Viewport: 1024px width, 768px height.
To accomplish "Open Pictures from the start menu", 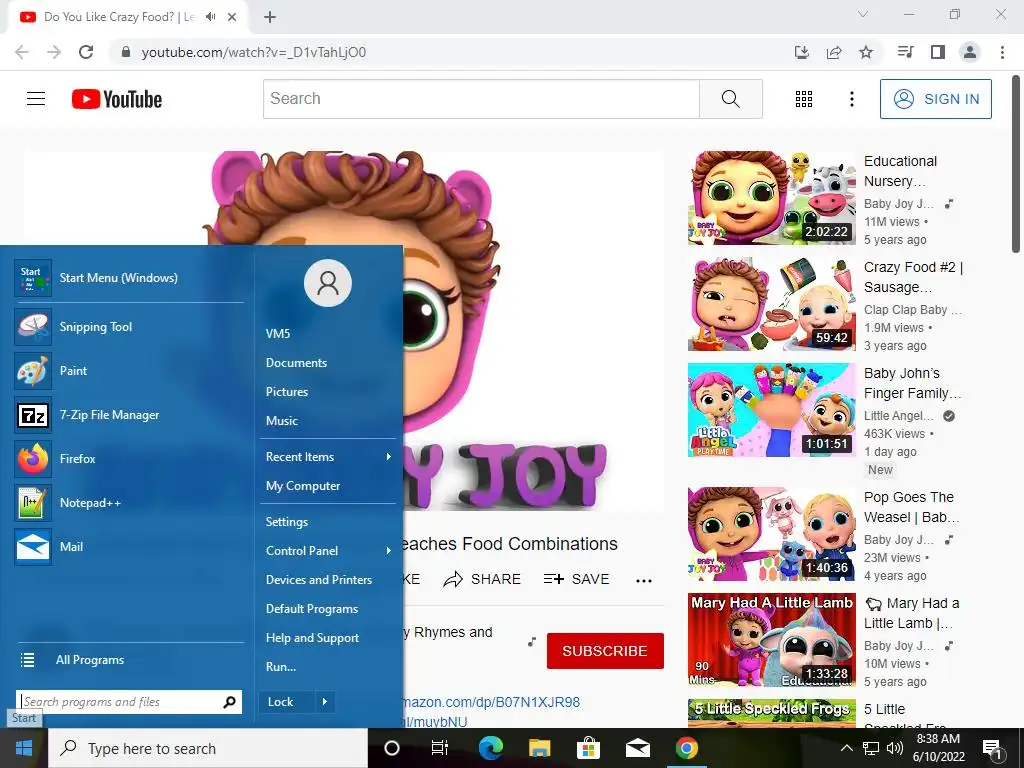I will tap(287, 392).
